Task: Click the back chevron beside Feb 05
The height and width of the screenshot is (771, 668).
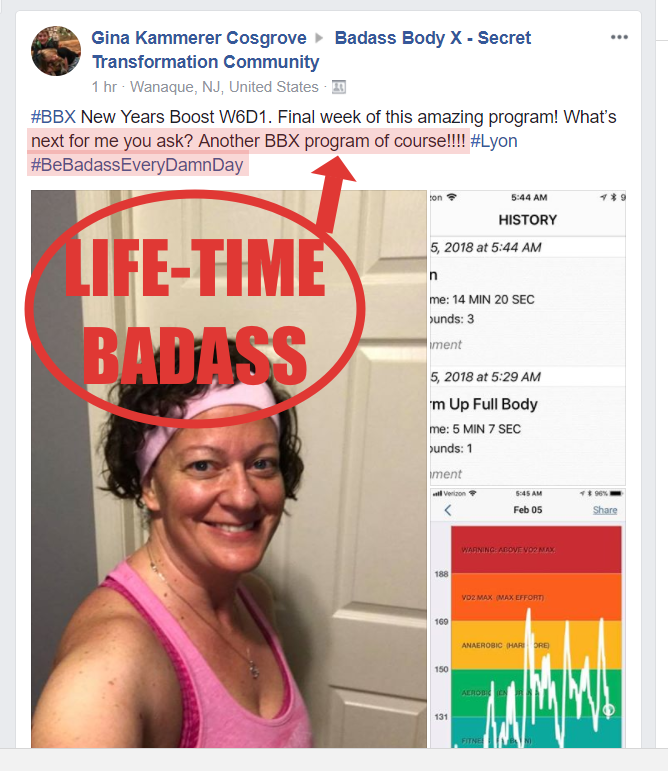Action: pyautogui.click(x=447, y=510)
